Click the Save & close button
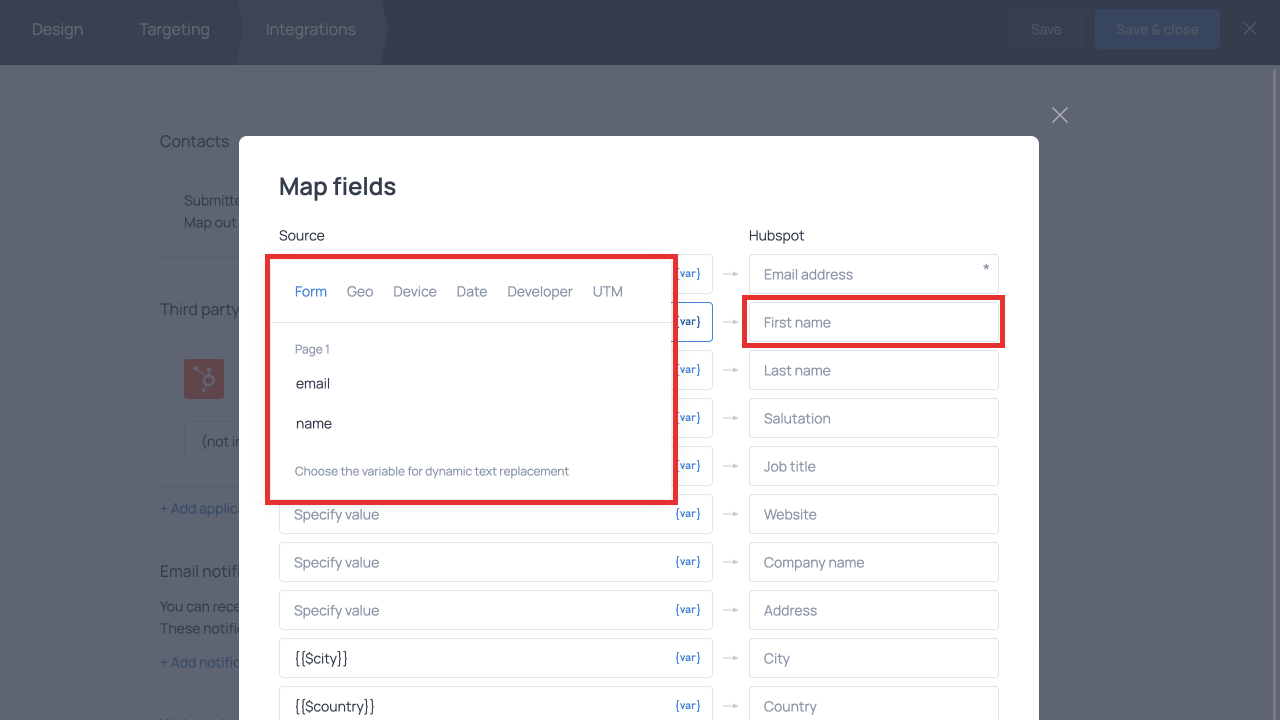 pos(1156,30)
